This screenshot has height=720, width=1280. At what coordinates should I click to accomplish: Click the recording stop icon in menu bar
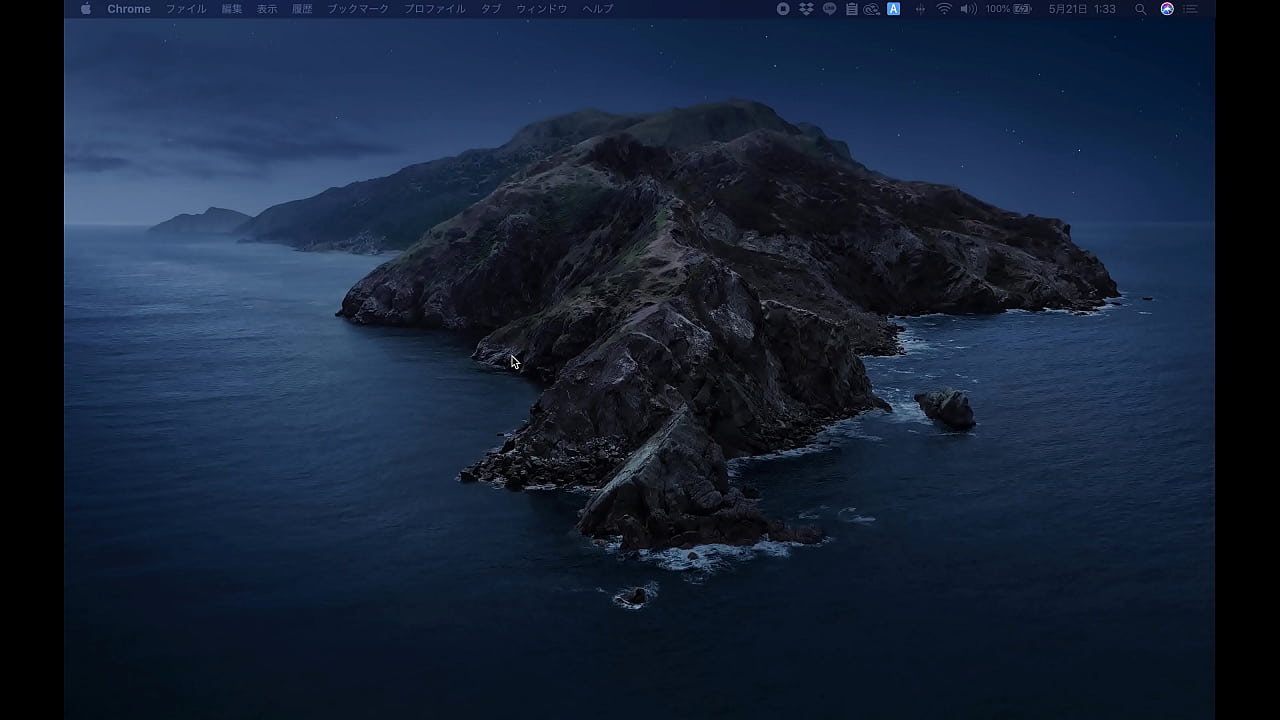783,9
